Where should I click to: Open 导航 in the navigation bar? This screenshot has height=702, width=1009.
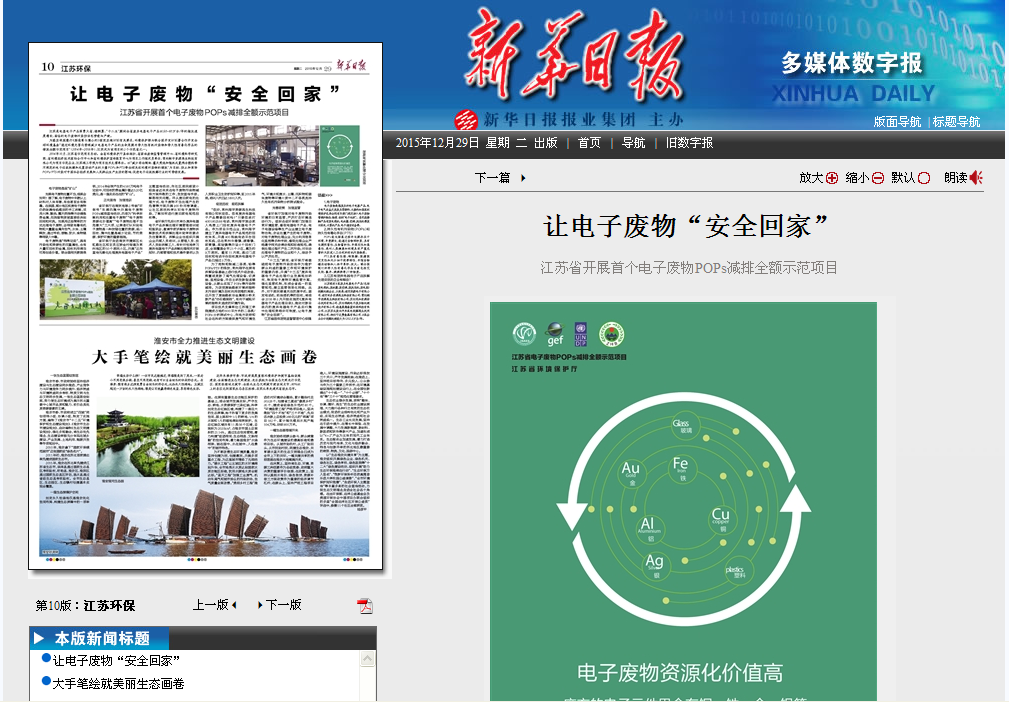coord(633,143)
